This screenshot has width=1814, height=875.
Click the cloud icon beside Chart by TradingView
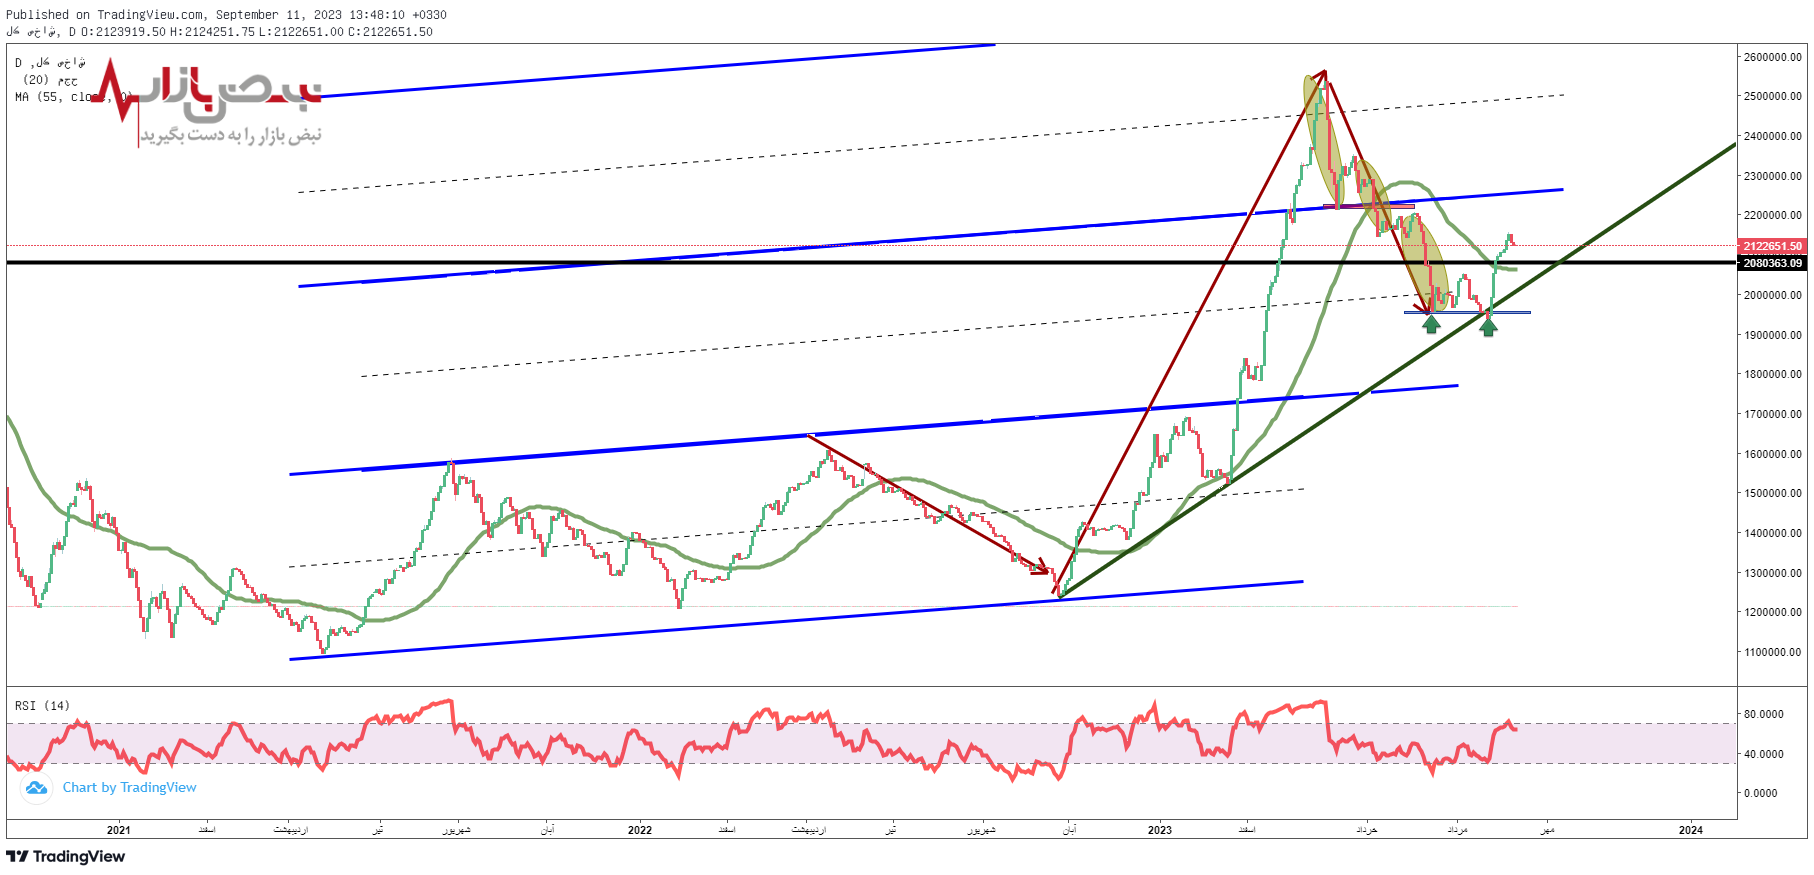(36, 788)
